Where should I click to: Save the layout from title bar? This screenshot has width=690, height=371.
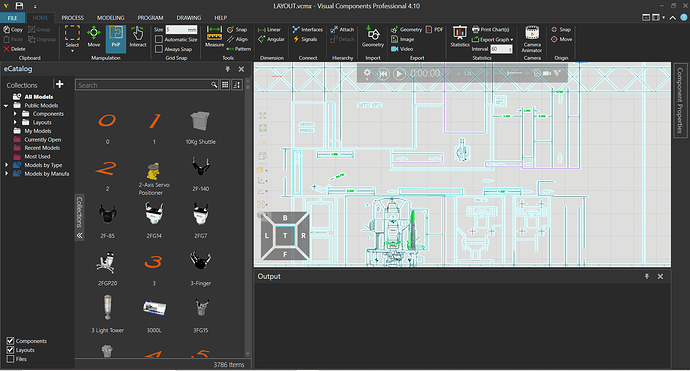(19, 6)
